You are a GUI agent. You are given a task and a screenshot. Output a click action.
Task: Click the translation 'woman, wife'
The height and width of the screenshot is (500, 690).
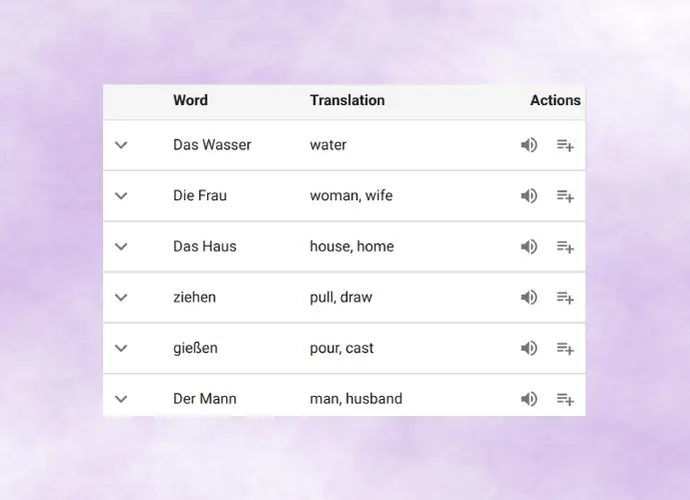(x=351, y=195)
